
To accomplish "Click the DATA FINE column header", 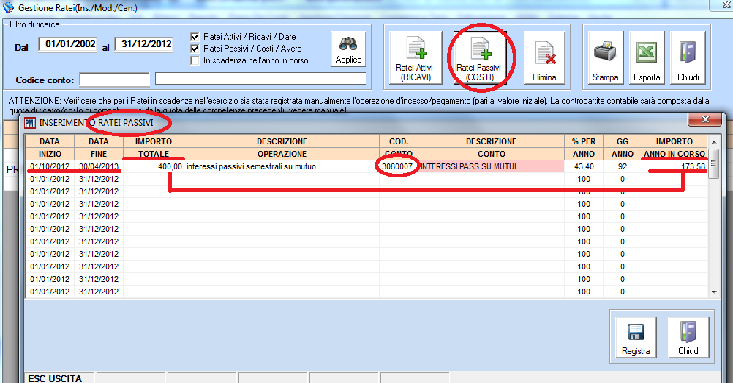I will [x=99, y=147].
